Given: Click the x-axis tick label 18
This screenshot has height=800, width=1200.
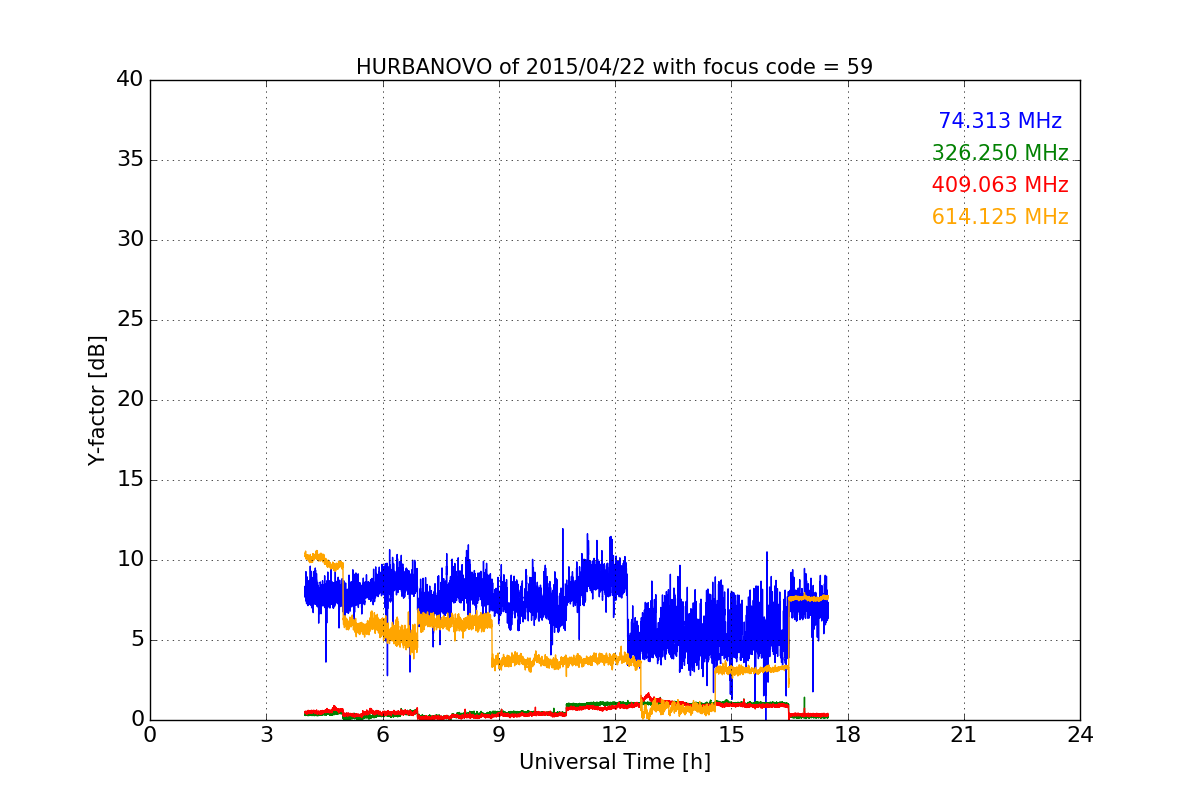Looking at the screenshot, I should [847, 735].
